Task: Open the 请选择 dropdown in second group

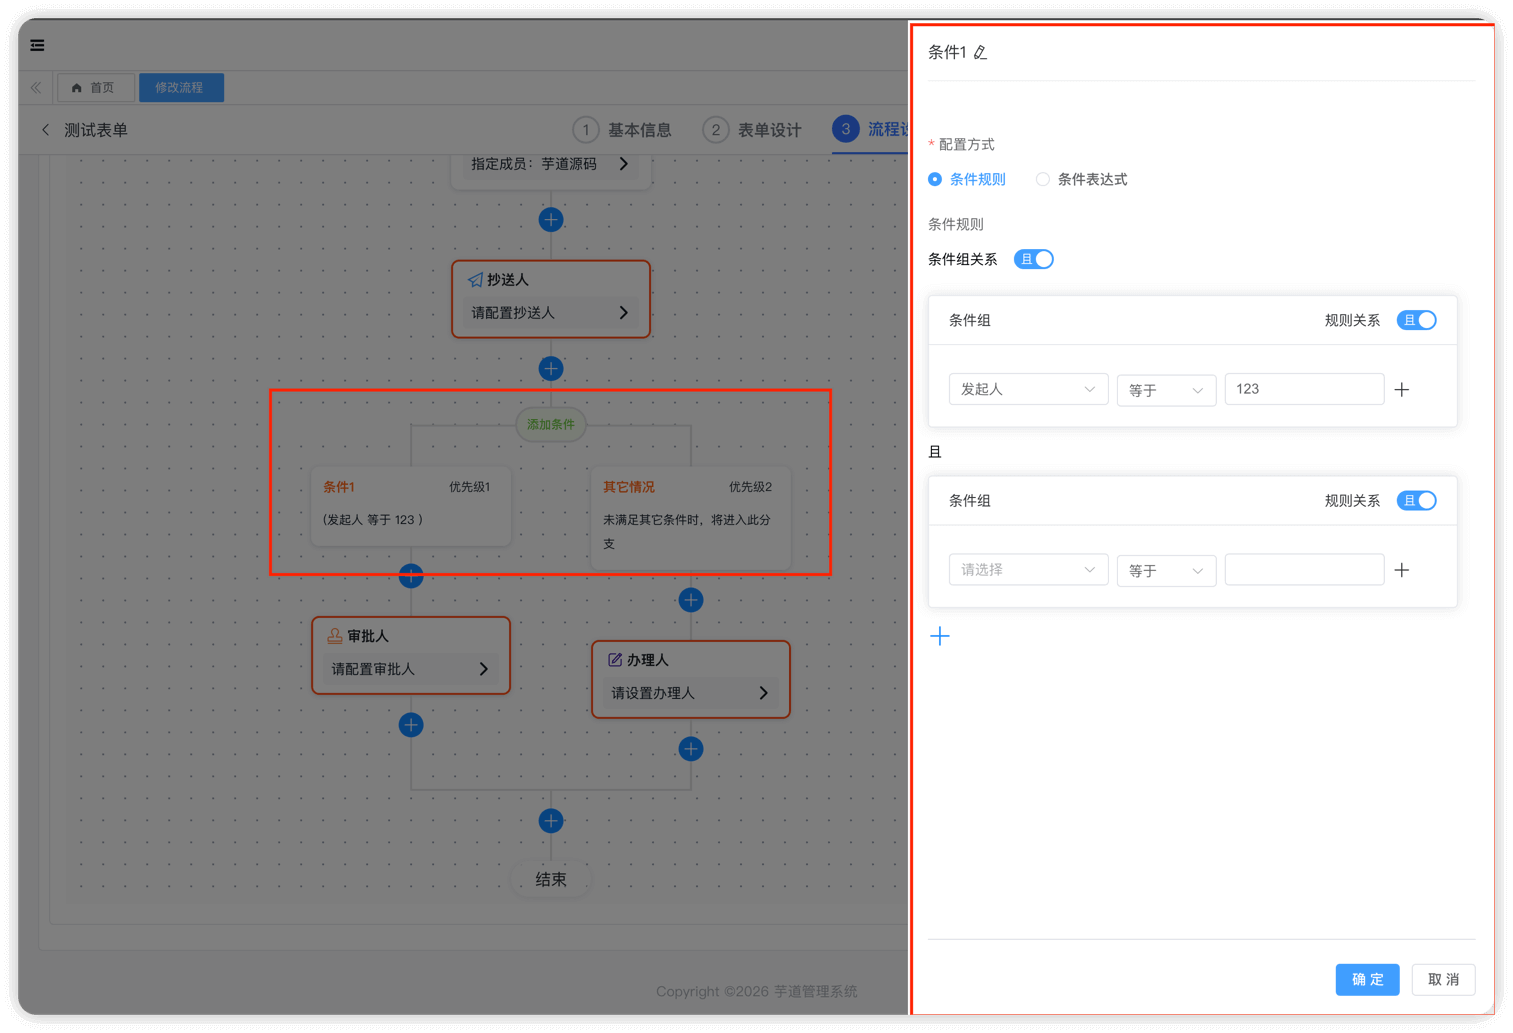Action: click(x=1028, y=570)
